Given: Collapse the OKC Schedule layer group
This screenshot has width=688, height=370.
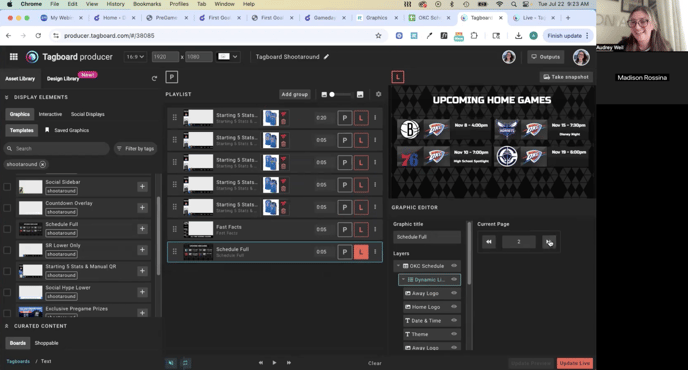Looking at the screenshot, I should 398,266.
